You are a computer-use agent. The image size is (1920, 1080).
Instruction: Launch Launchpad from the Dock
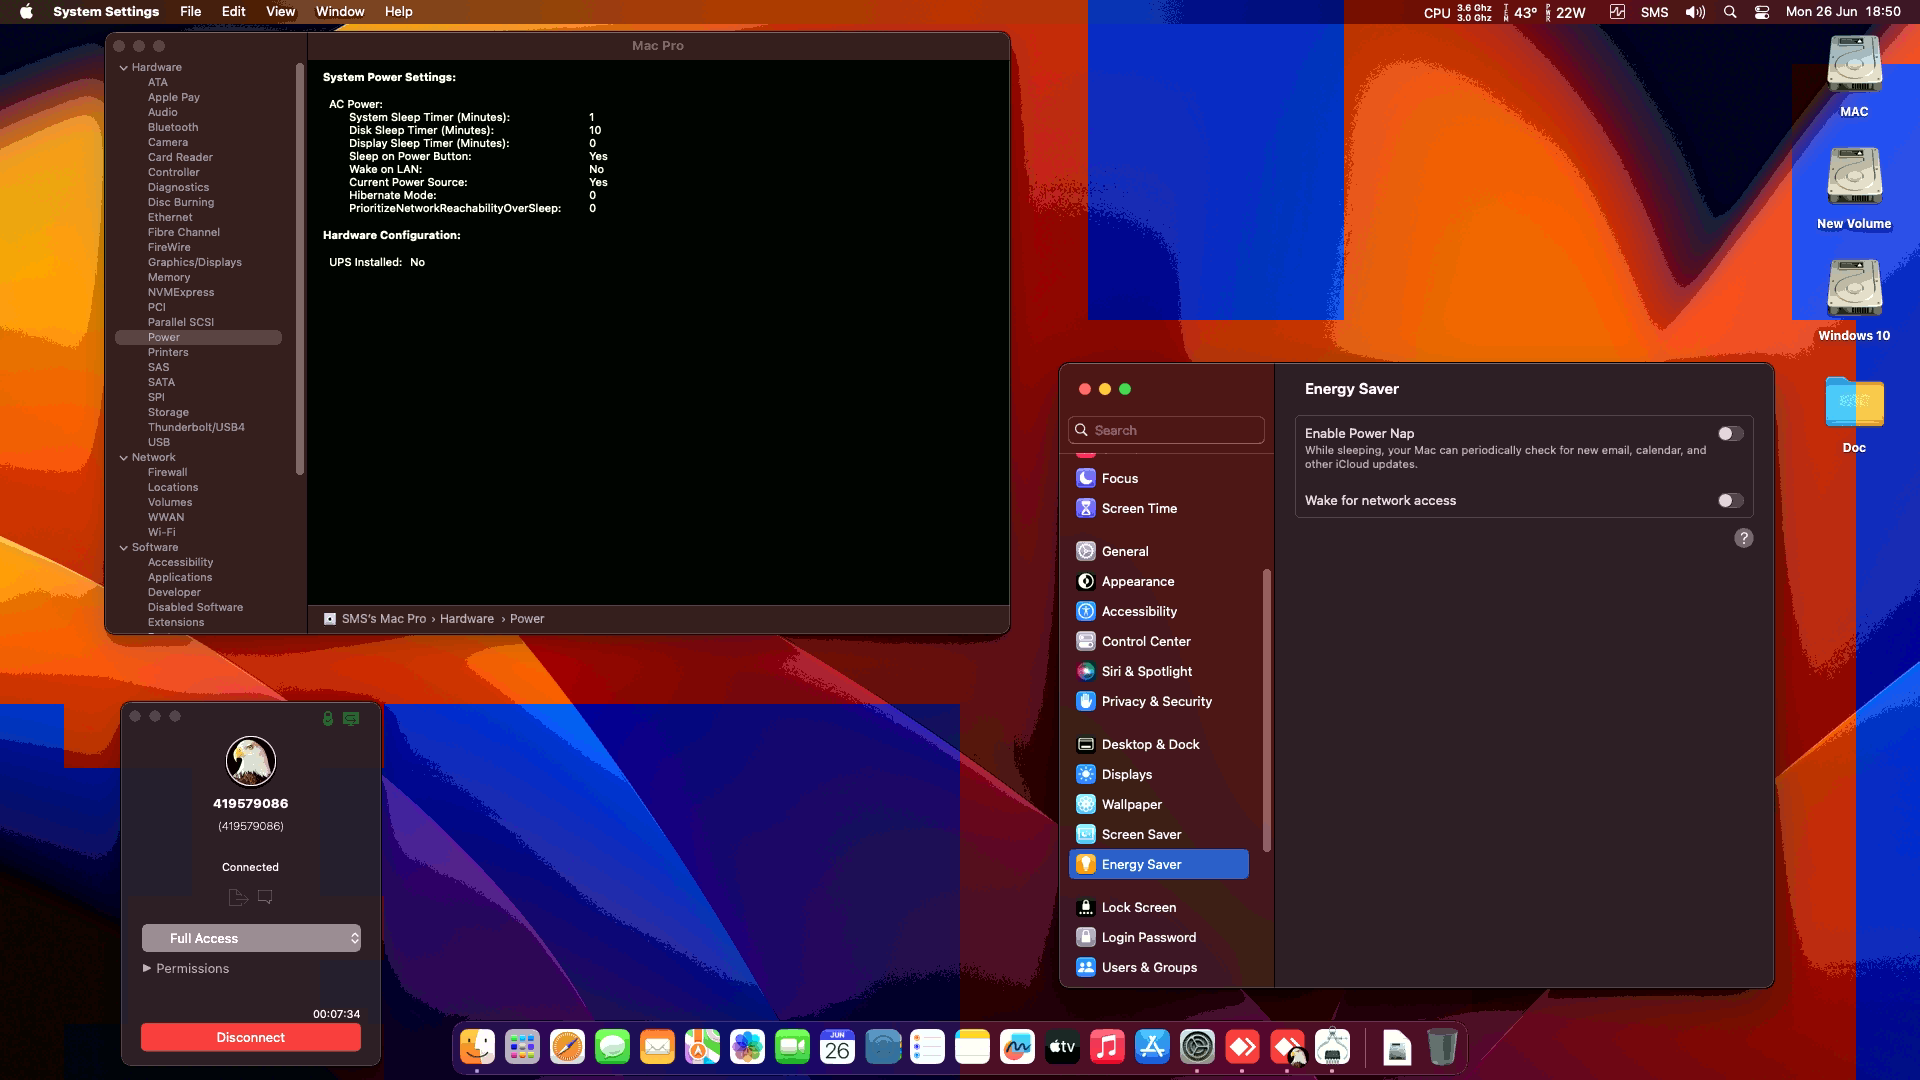point(522,1047)
